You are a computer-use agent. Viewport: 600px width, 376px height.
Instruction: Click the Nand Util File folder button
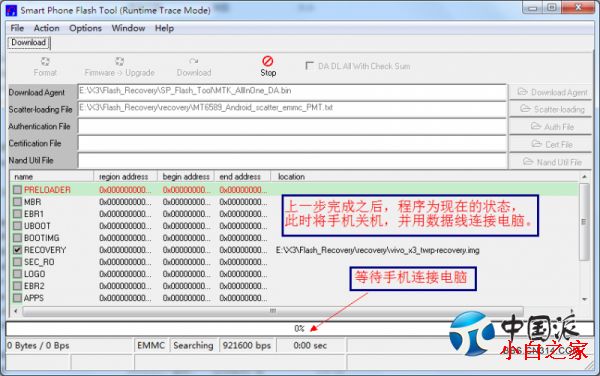(x=550, y=162)
